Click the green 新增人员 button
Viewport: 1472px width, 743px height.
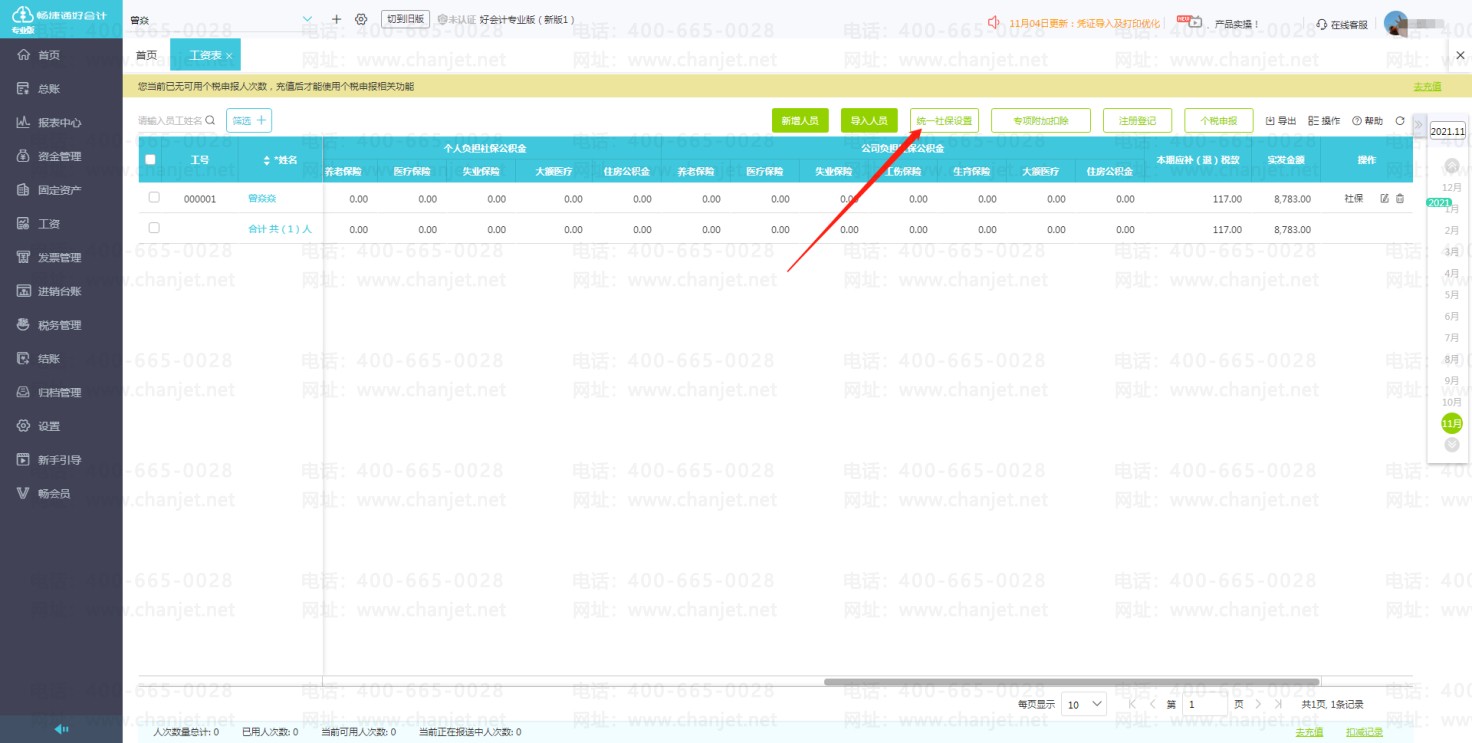pyautogui.click(x=800, y=121)
